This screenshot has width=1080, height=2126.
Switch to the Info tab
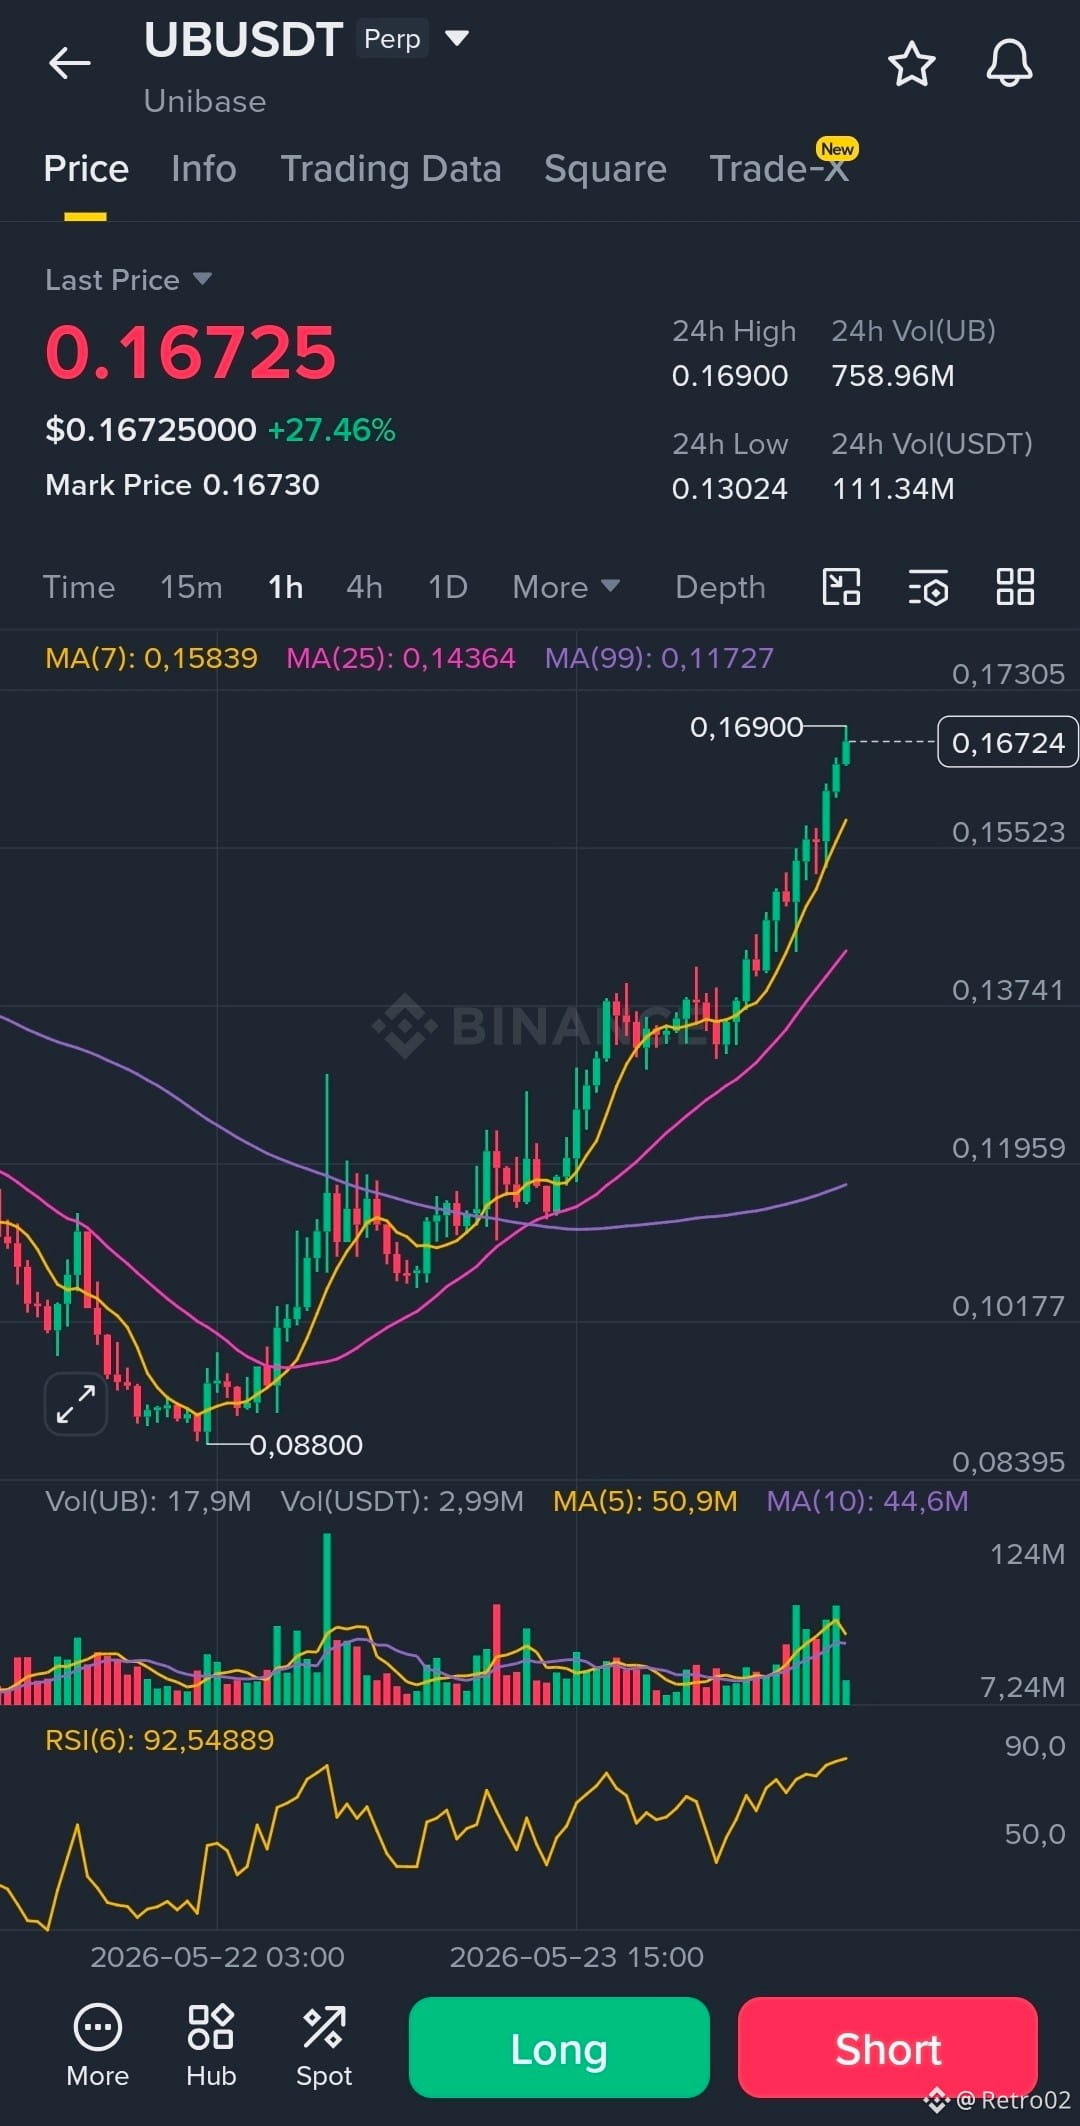pos(204,169)
